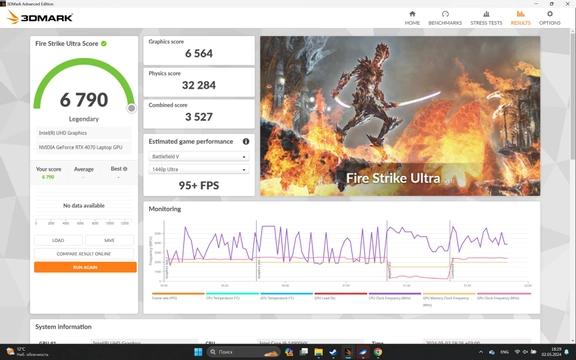The width and height of the screenshot is (576, 360).
Task: Switch to the Results tab
Action: pos(521,18)
